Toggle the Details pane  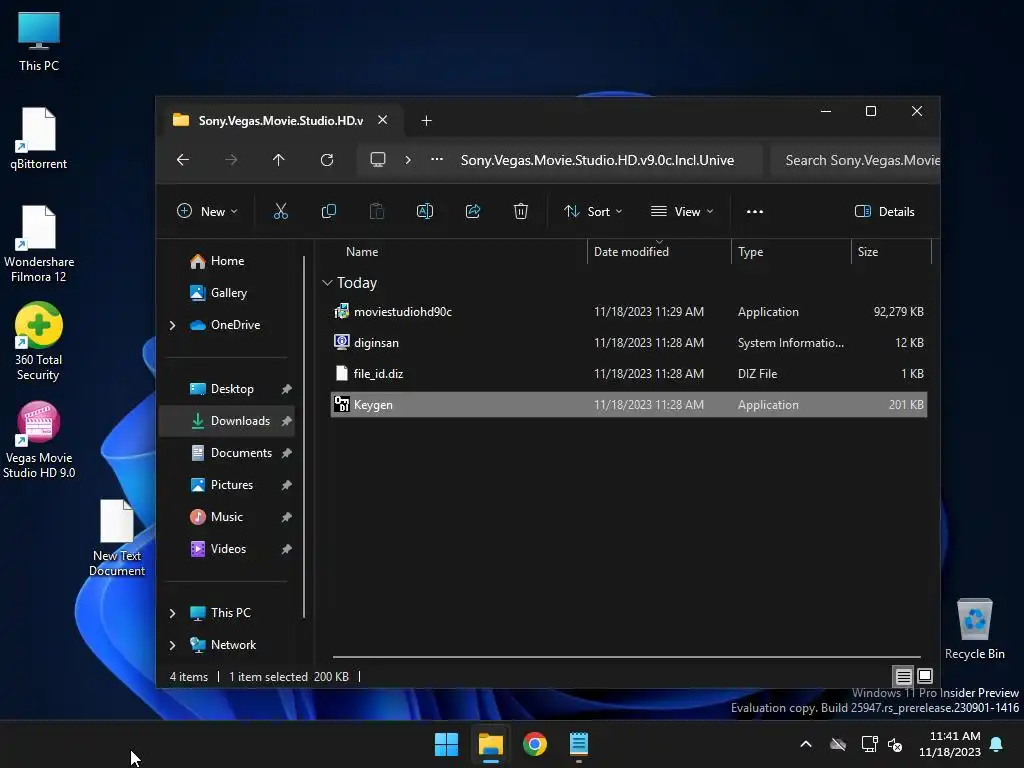coord(884,212)
